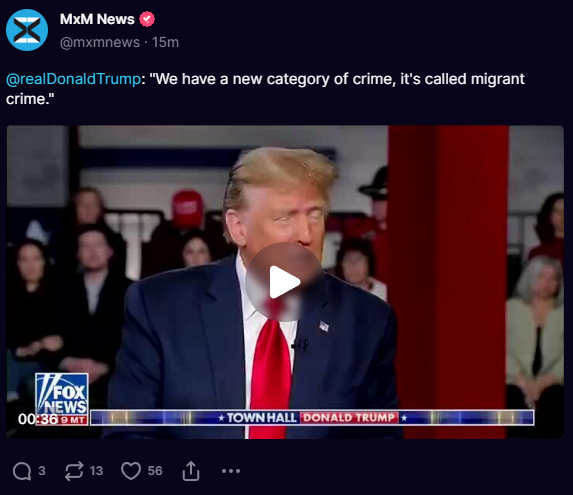Open the @realDonaldTrump mention link
The height and width of the screenshot is (495, 573).
tap(73, 79)
